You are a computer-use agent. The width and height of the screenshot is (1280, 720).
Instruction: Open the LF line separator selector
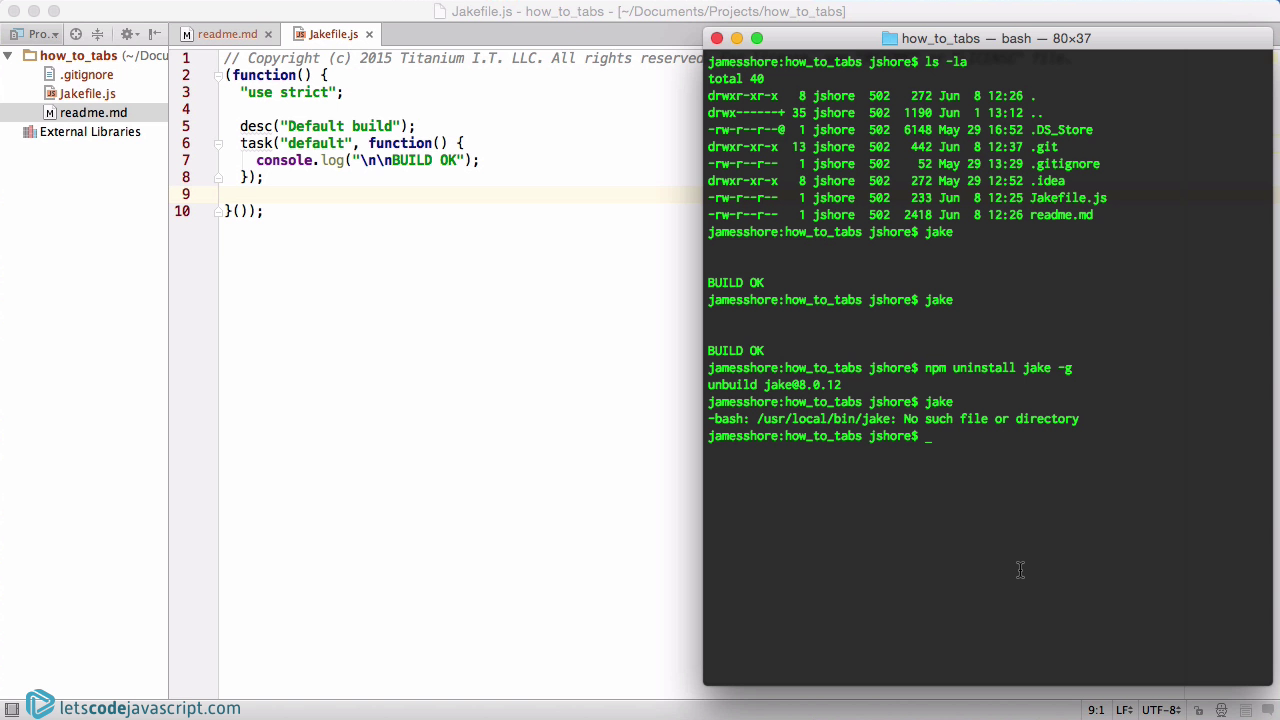pyautogui.click(x=1124, y=710)
